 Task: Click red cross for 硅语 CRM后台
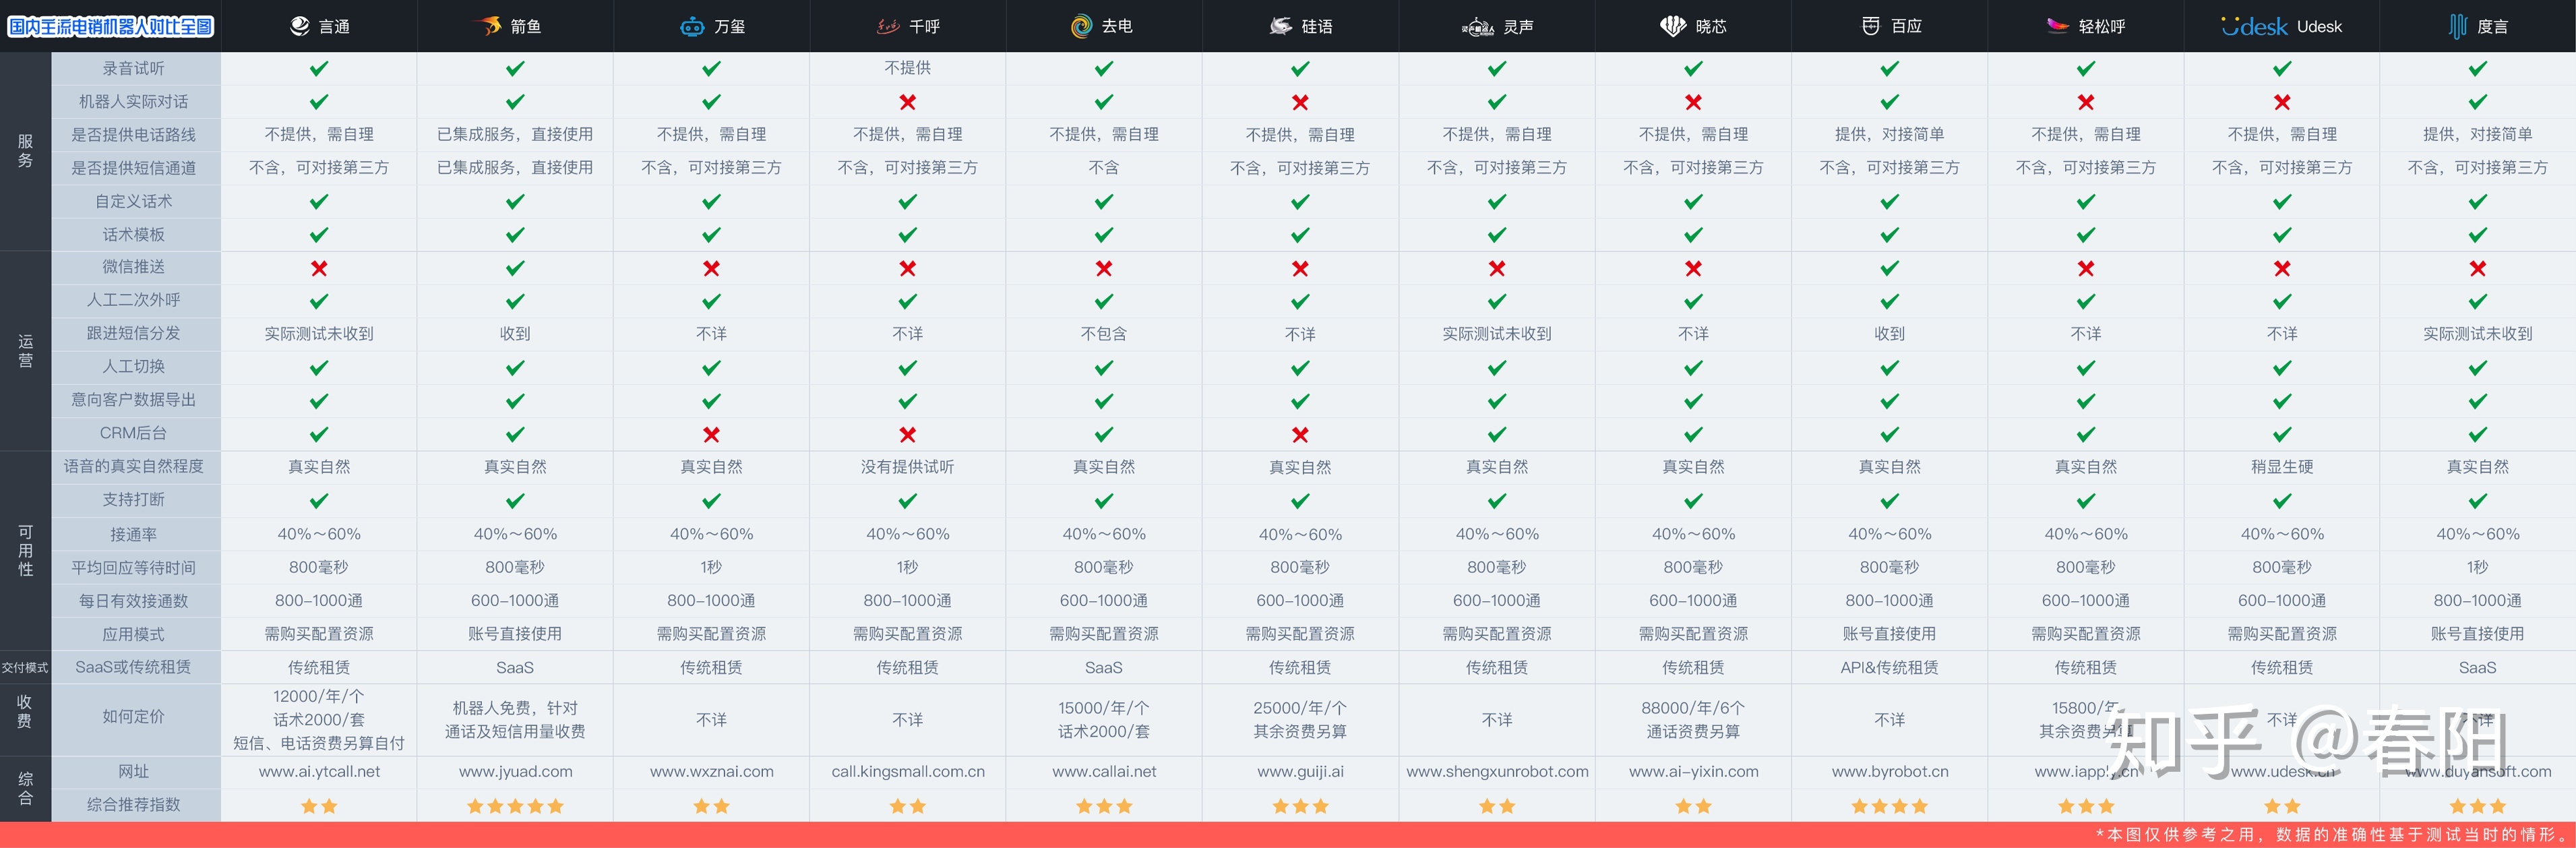point(1300,435)
